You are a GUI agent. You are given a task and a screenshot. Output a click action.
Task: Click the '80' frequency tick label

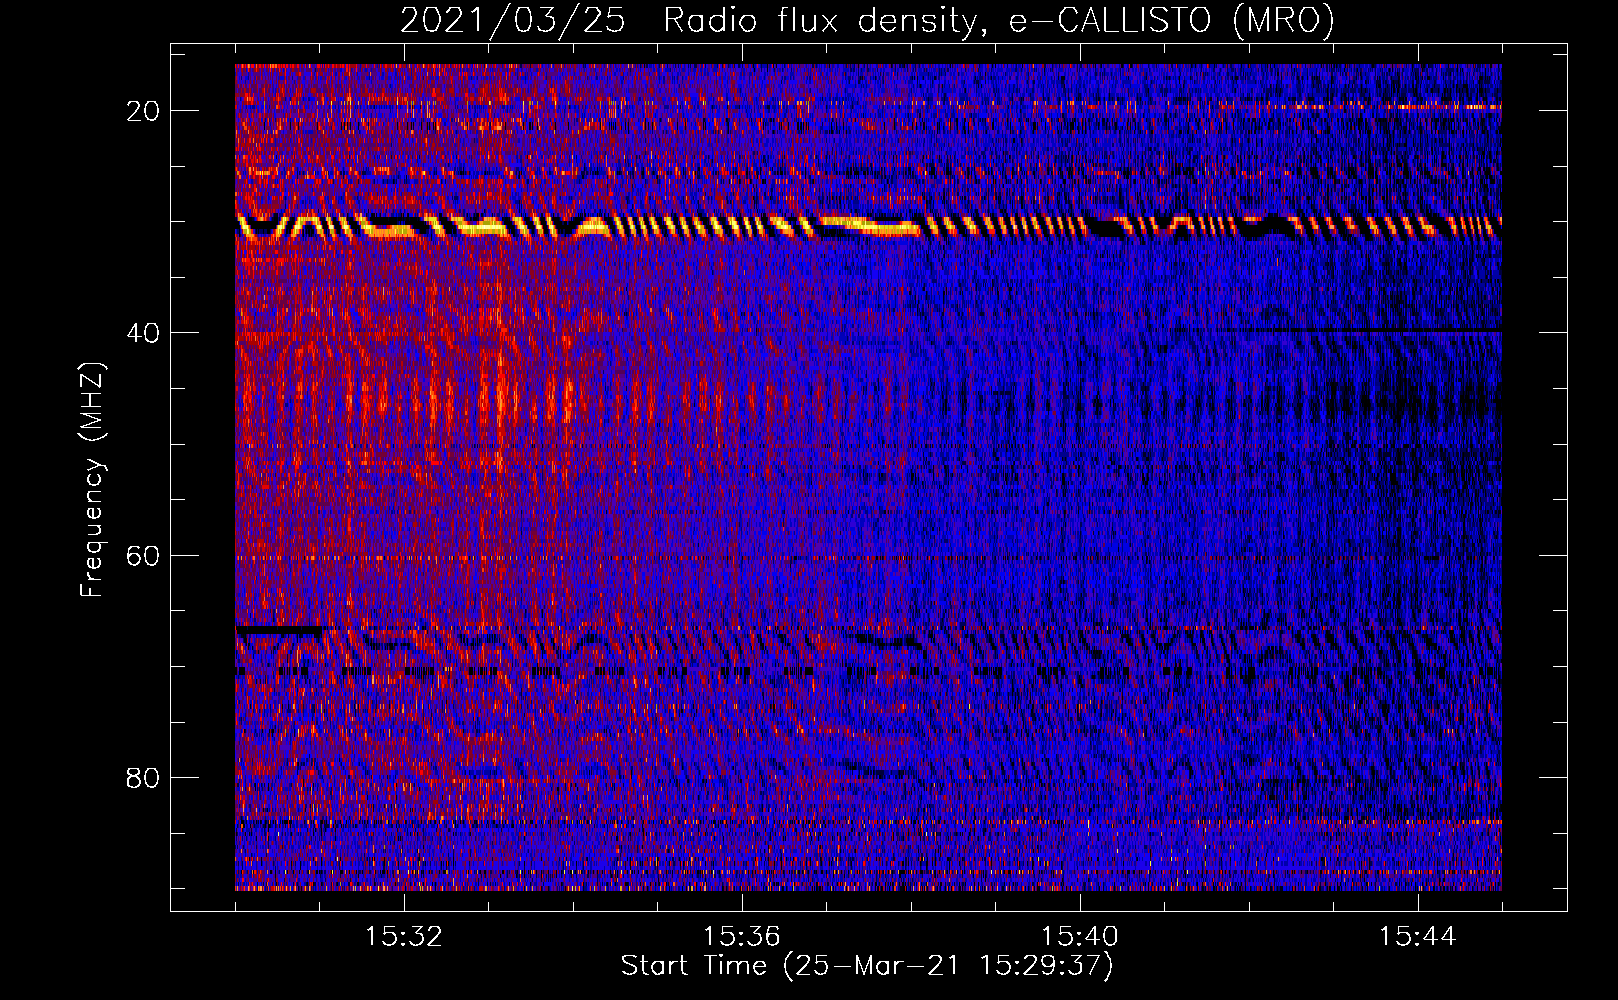click(x=143, y=777)
